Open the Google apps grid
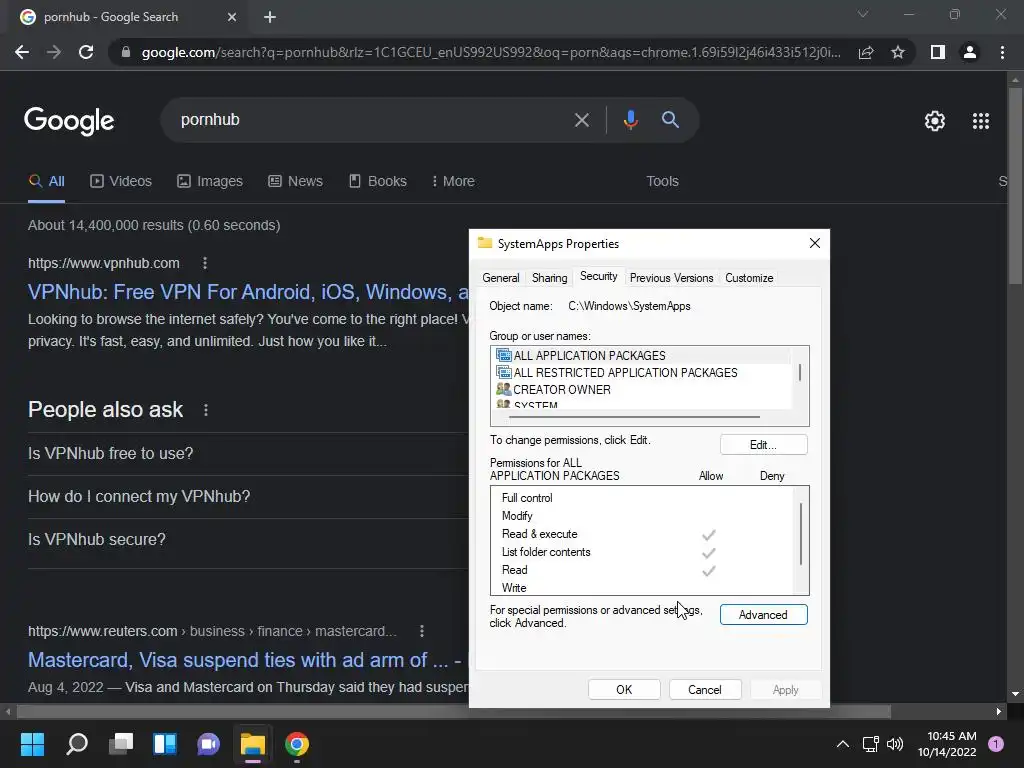 click(981, 121)
